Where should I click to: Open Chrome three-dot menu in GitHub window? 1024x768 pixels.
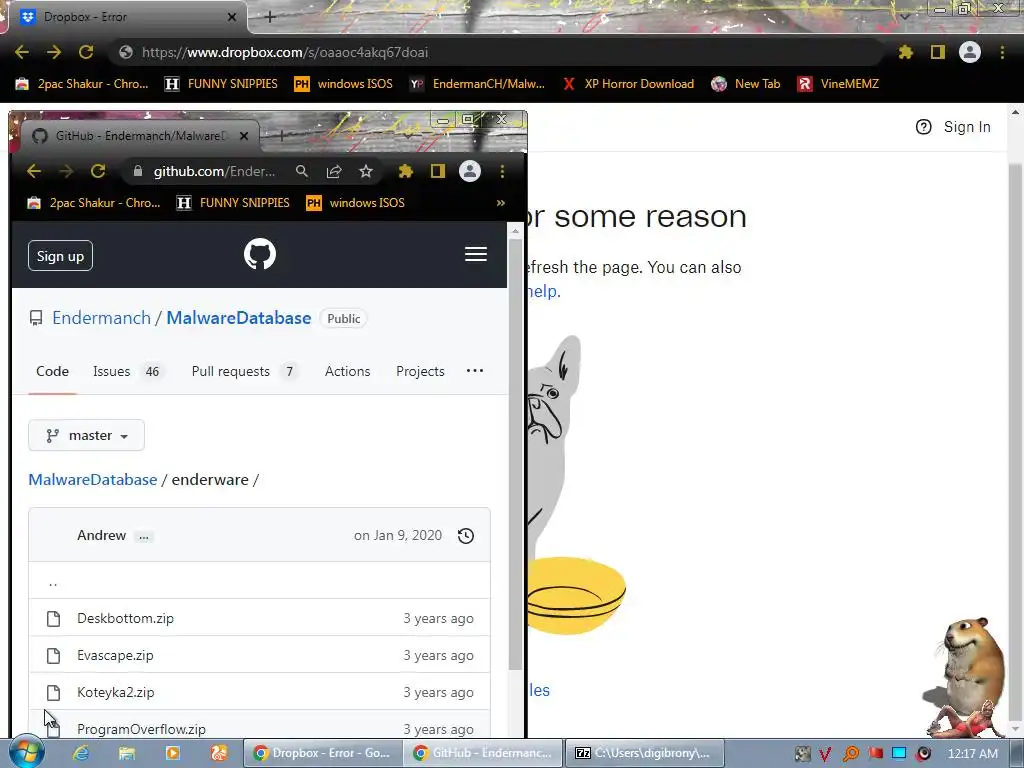(502, 171)
